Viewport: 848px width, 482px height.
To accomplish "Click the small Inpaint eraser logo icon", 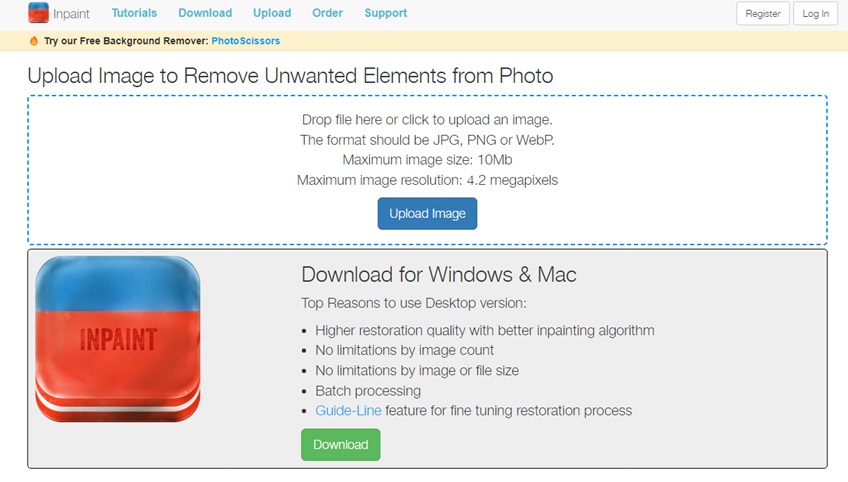I will pos(38,13).
